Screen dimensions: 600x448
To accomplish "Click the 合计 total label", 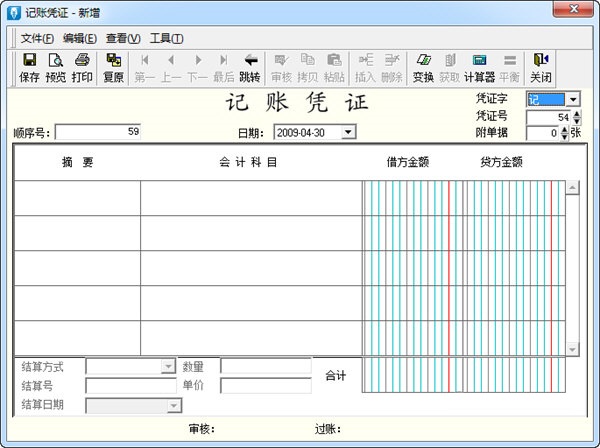I will tap(336, 376).
